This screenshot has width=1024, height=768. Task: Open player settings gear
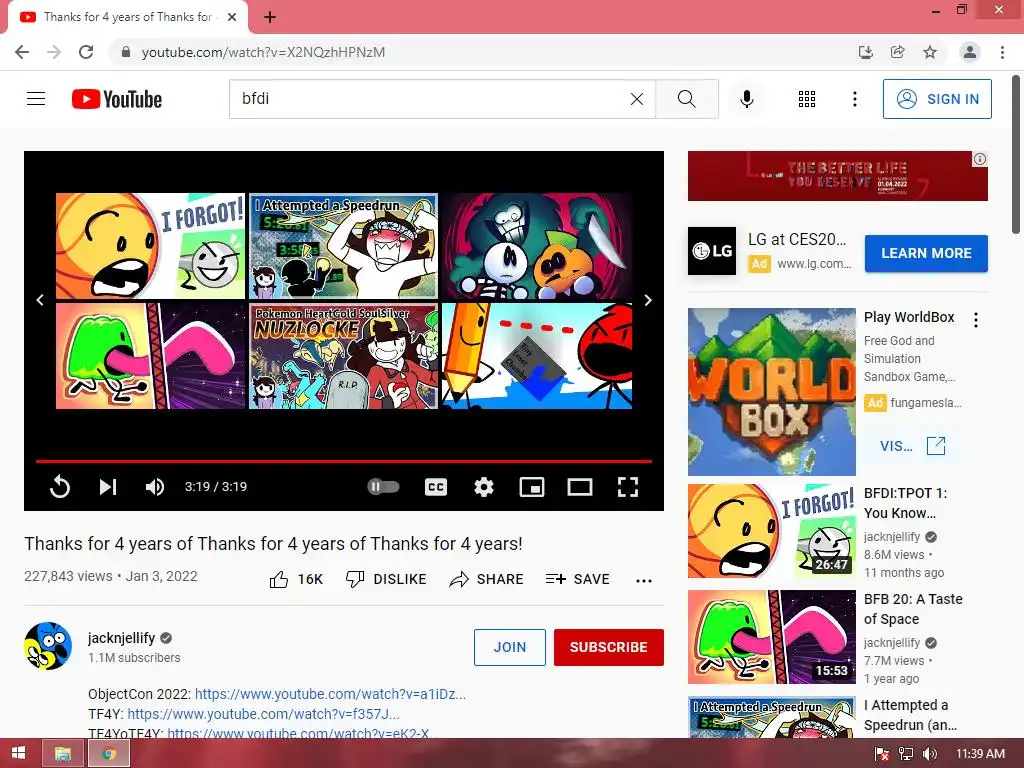pyautogui.click(x=484, y=487)
